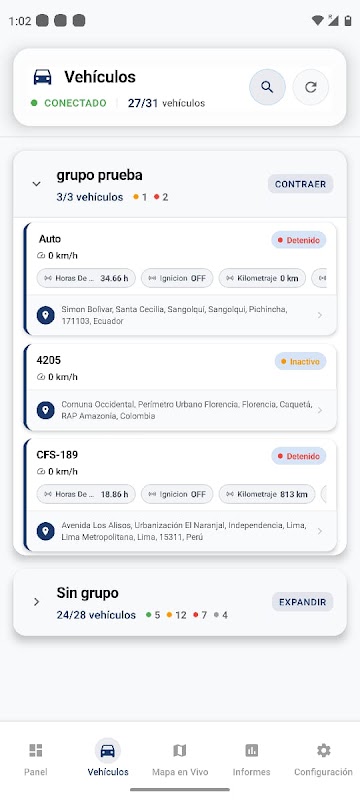Open Informes chart icon in bottom bar
This screenshot has height=800, width=360.
tap(251, 750)
